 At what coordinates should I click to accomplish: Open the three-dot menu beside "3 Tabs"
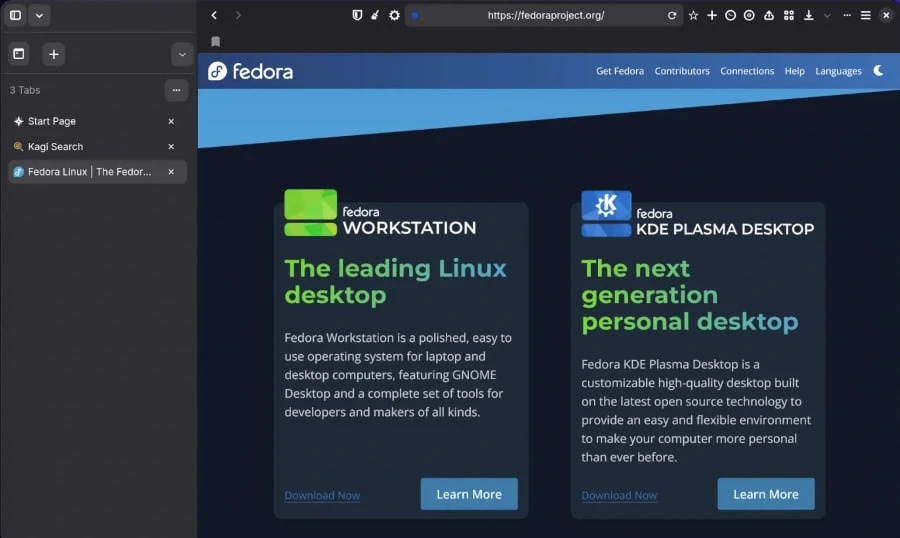[176, 90]
